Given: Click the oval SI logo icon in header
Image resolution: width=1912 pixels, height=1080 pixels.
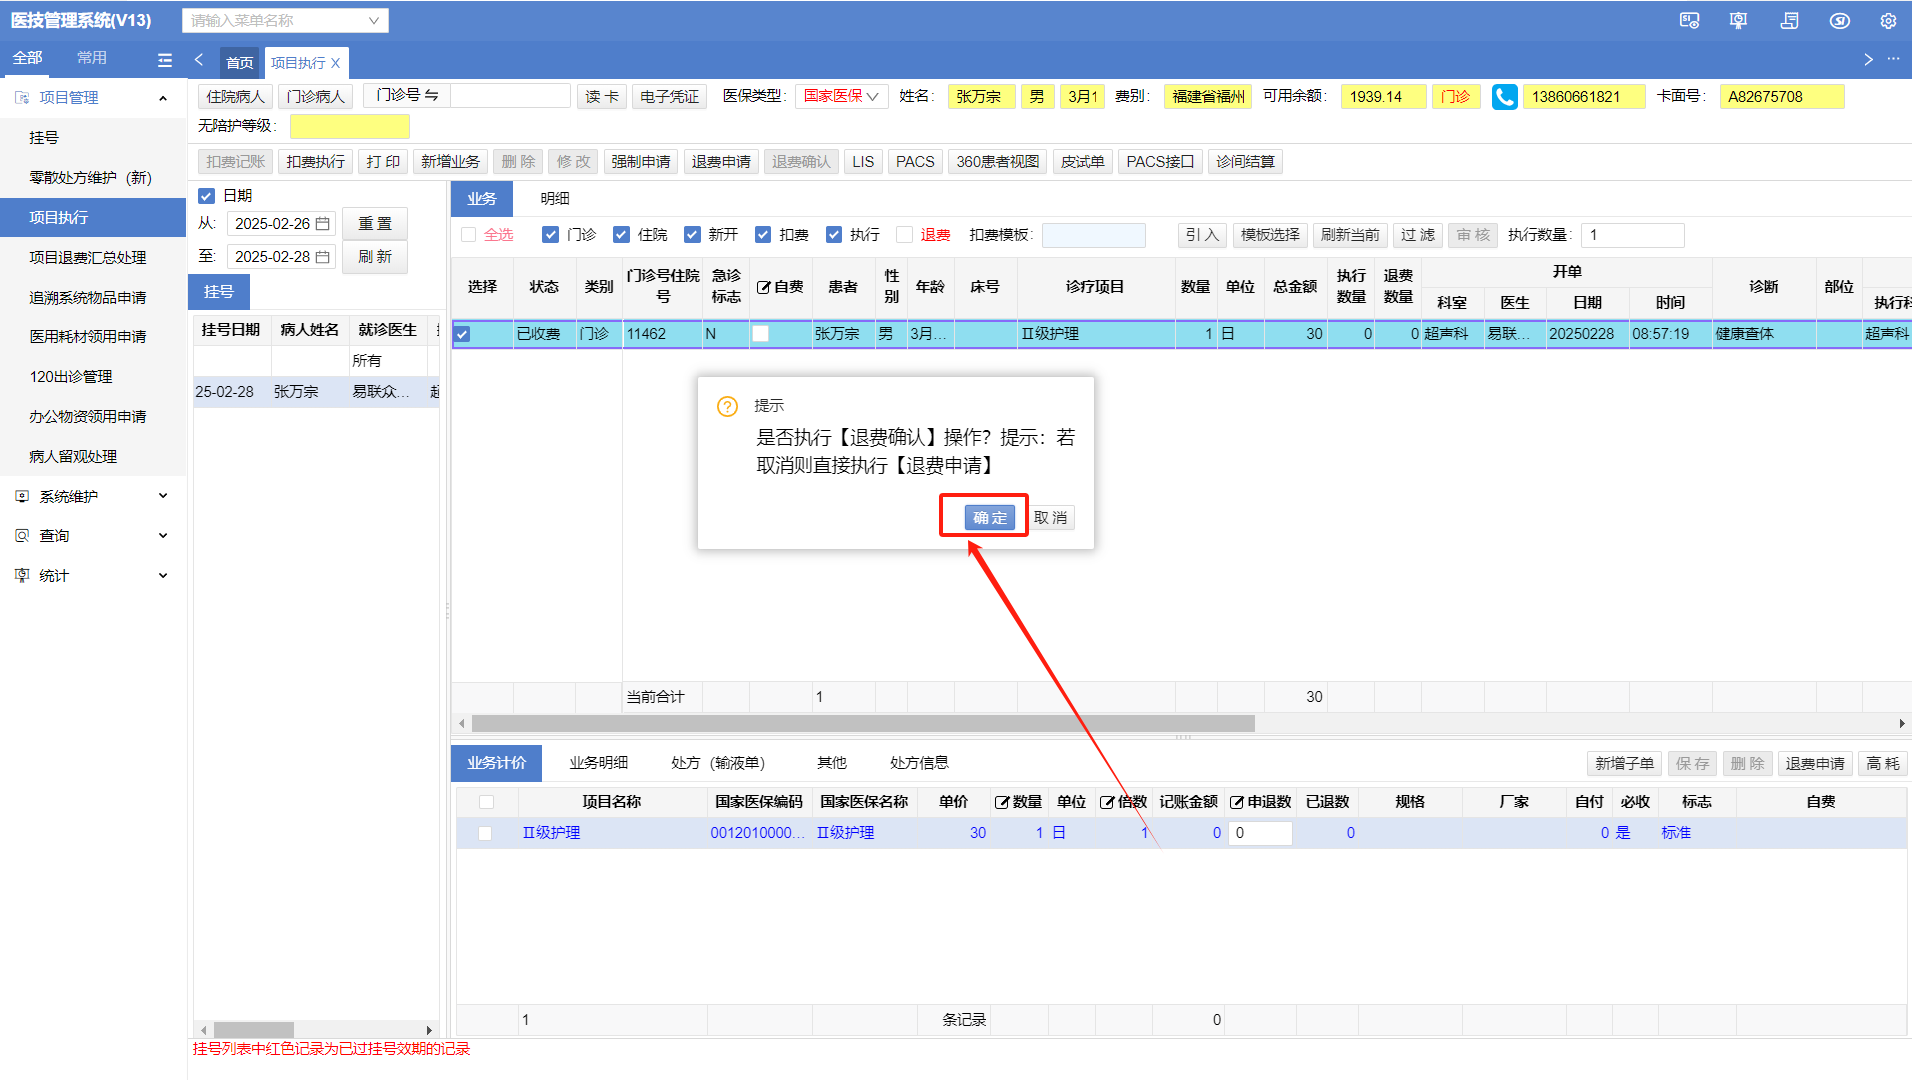Looking at the screenshot, I should click(1840, 21).
